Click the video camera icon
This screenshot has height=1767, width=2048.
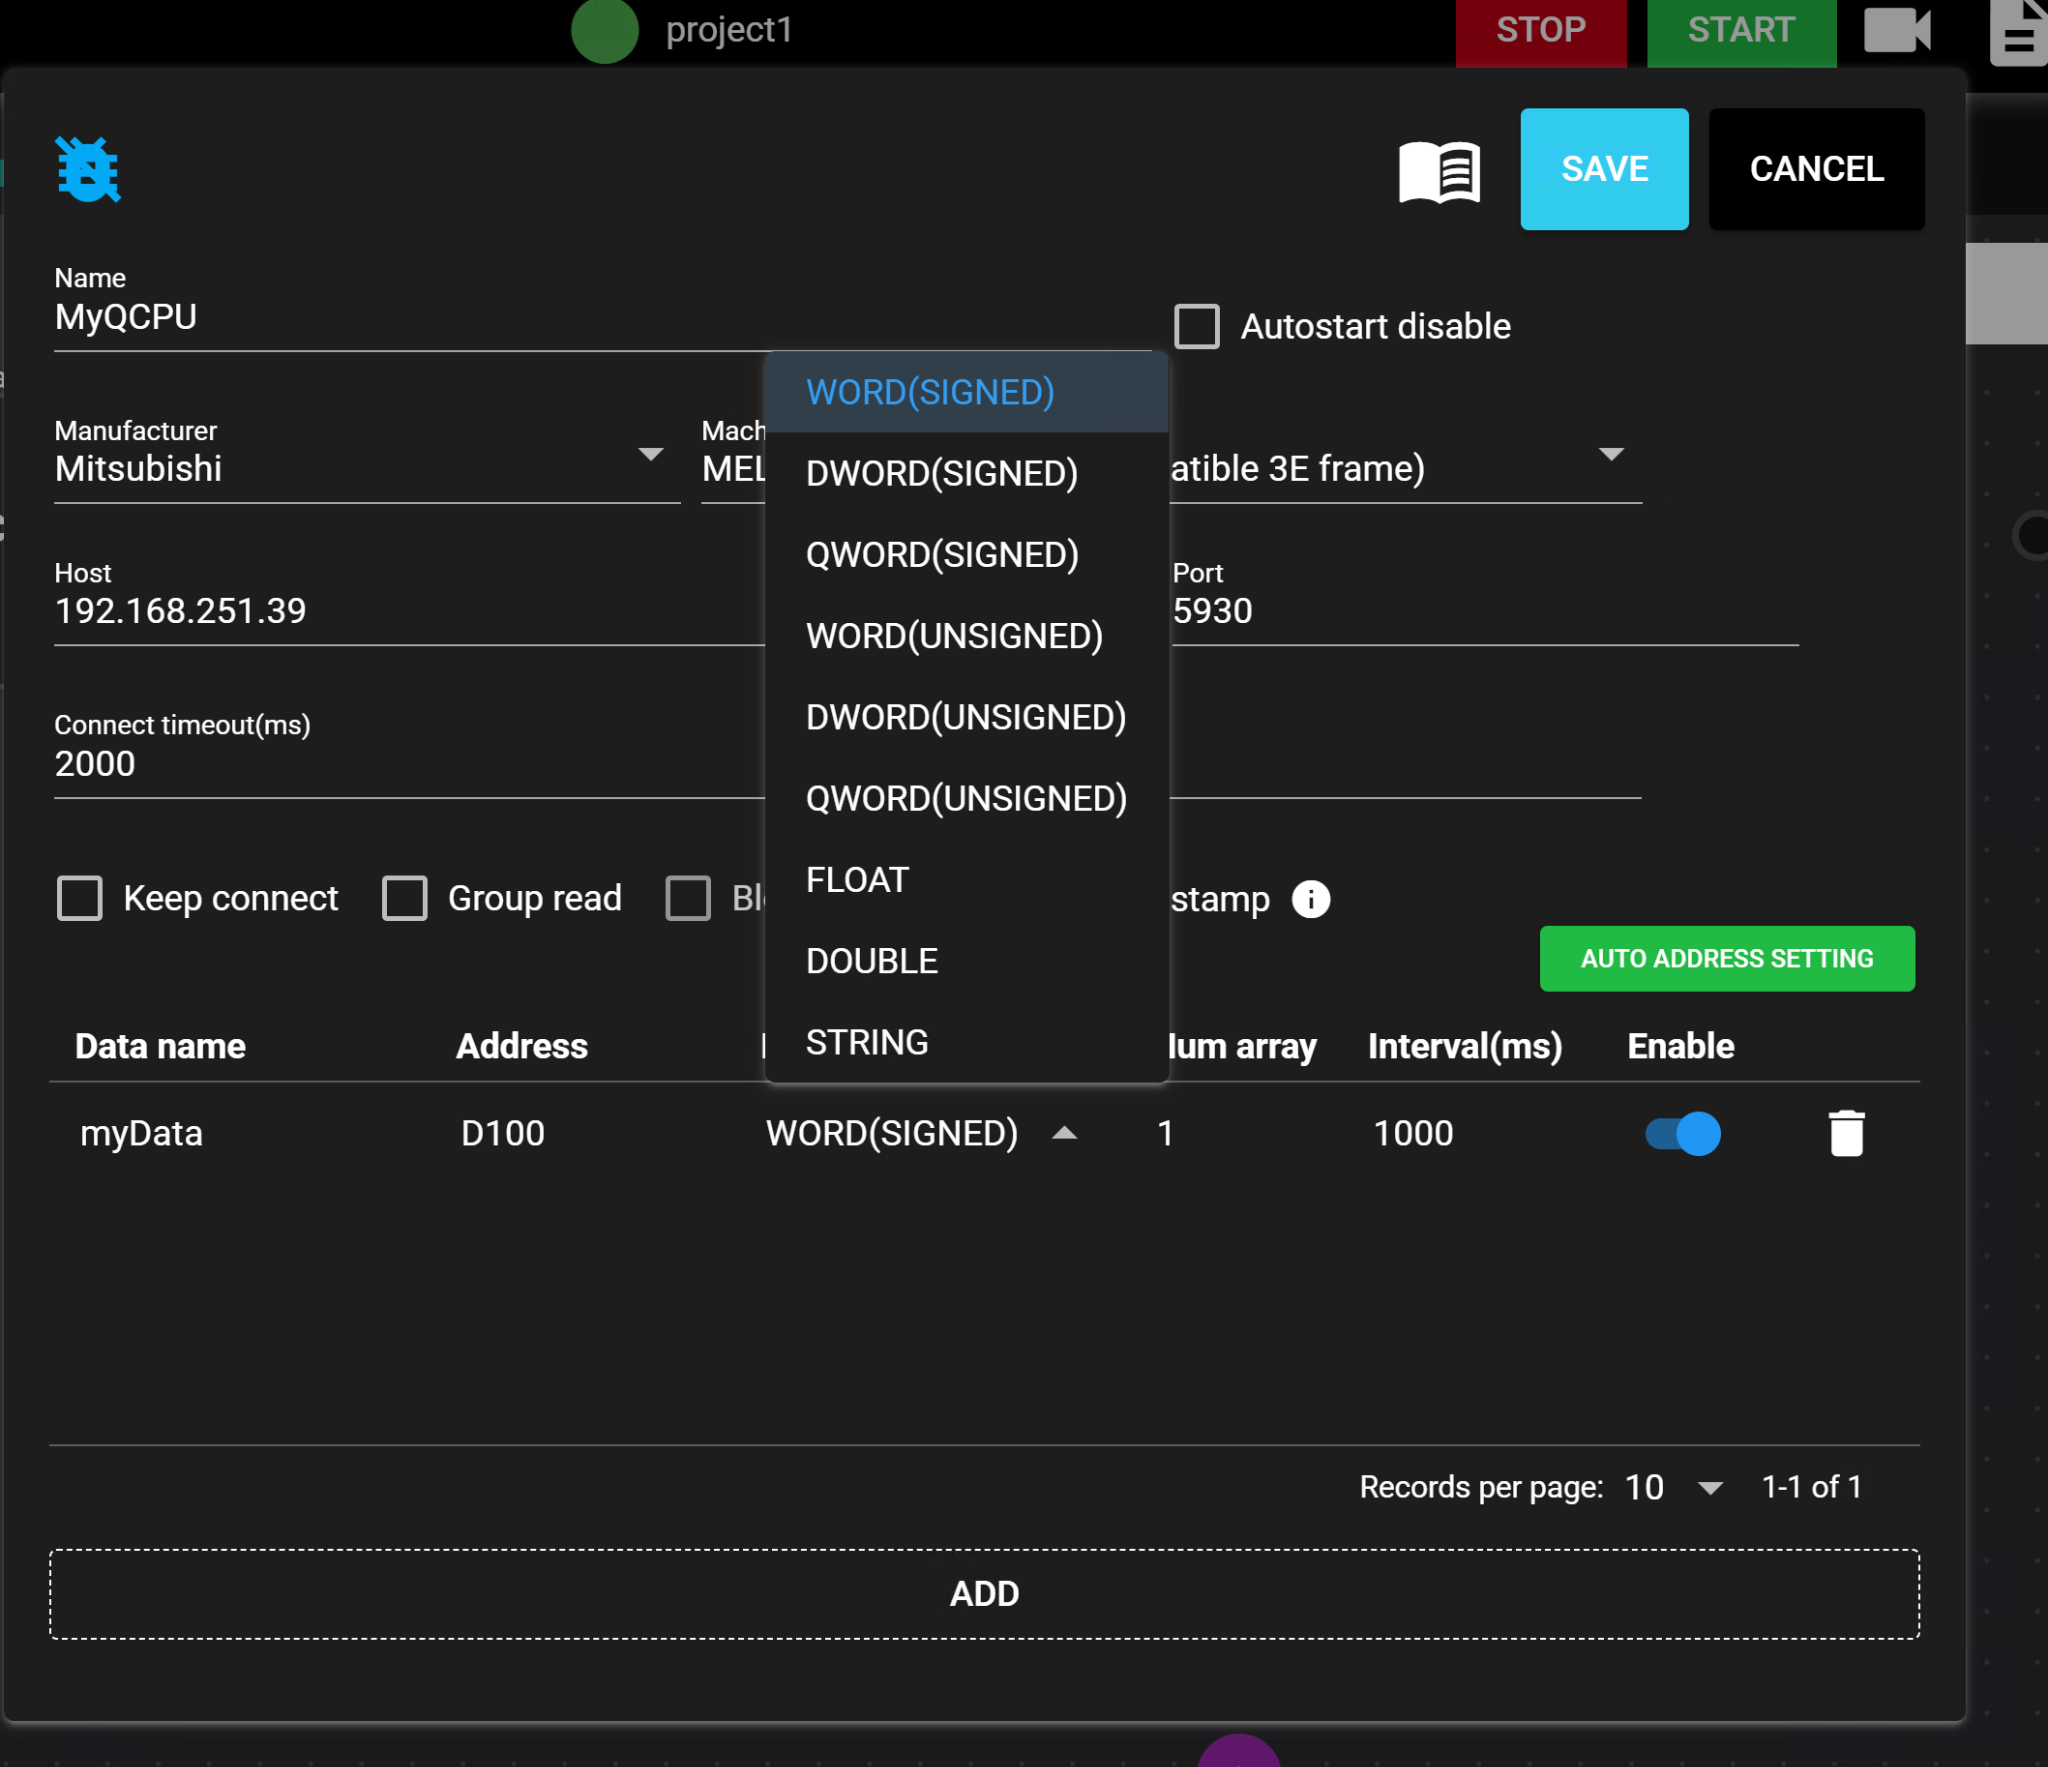point(1896,30)
